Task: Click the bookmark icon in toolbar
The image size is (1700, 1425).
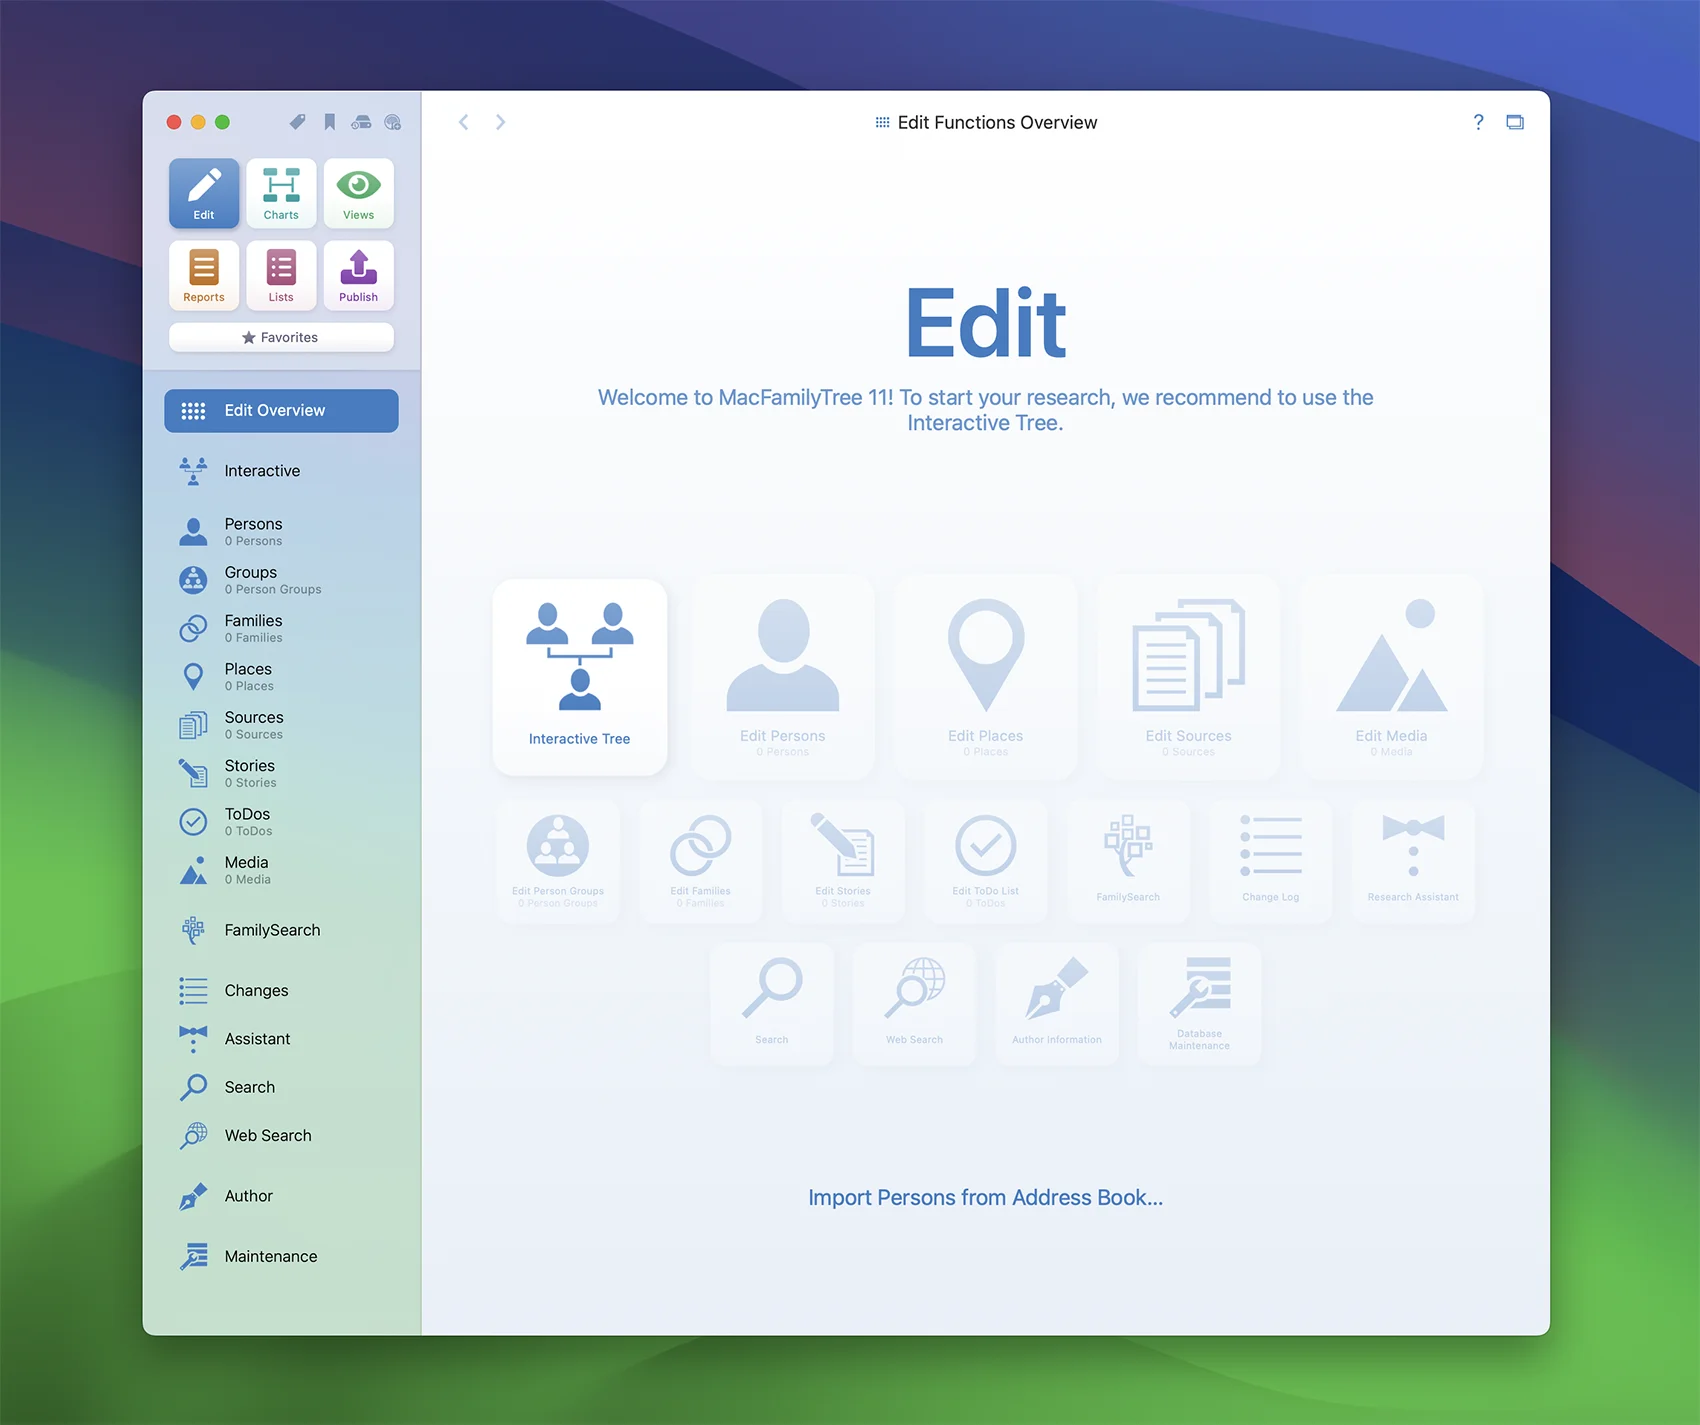Action: coord(329,122)
